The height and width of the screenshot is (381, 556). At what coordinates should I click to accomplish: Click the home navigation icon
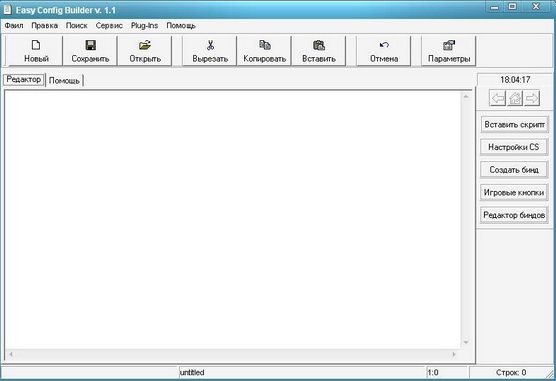click(x=515, y=98)
